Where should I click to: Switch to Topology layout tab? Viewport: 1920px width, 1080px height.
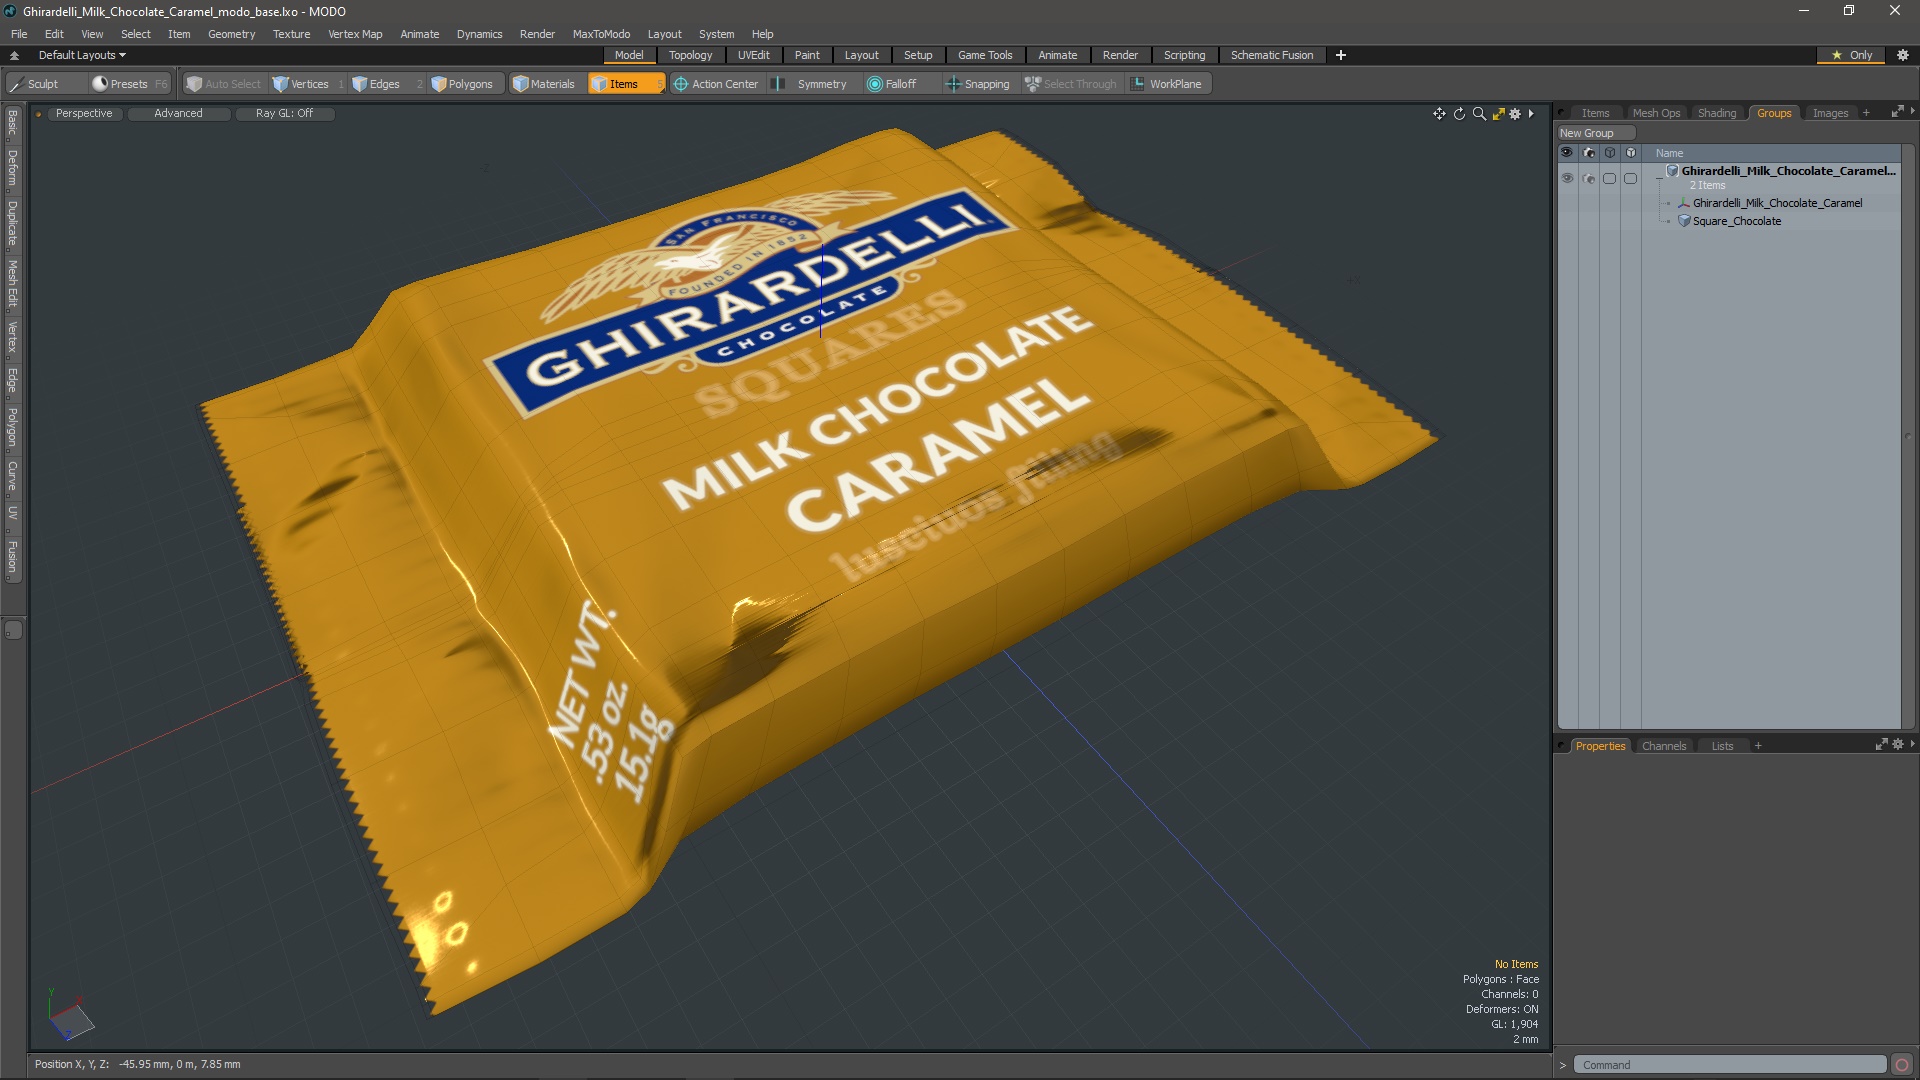690,56
